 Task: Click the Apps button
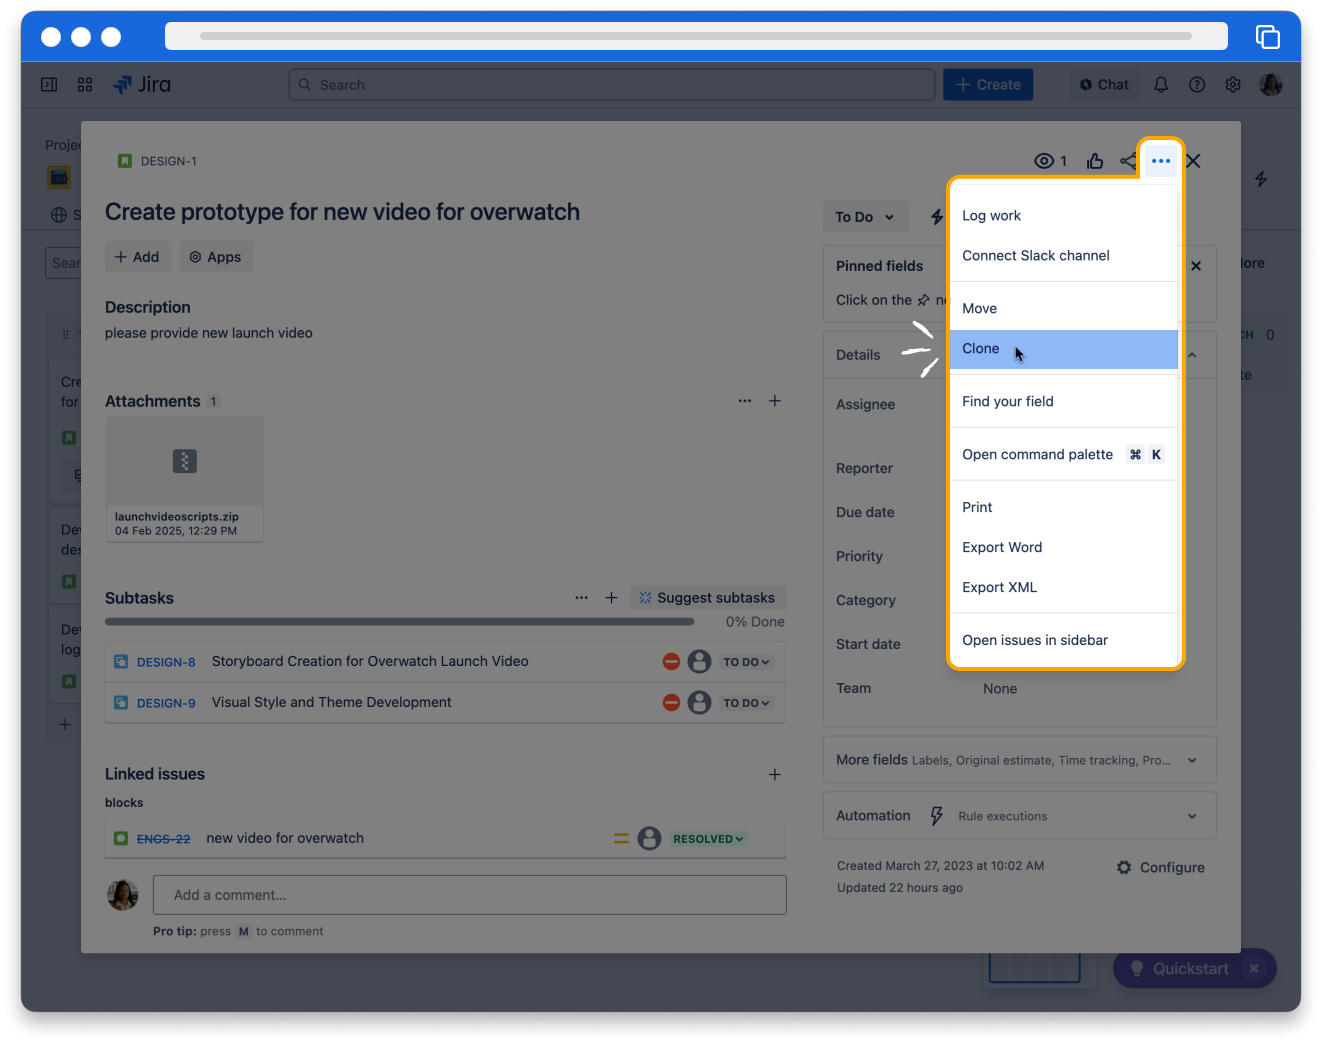point(216,257)
